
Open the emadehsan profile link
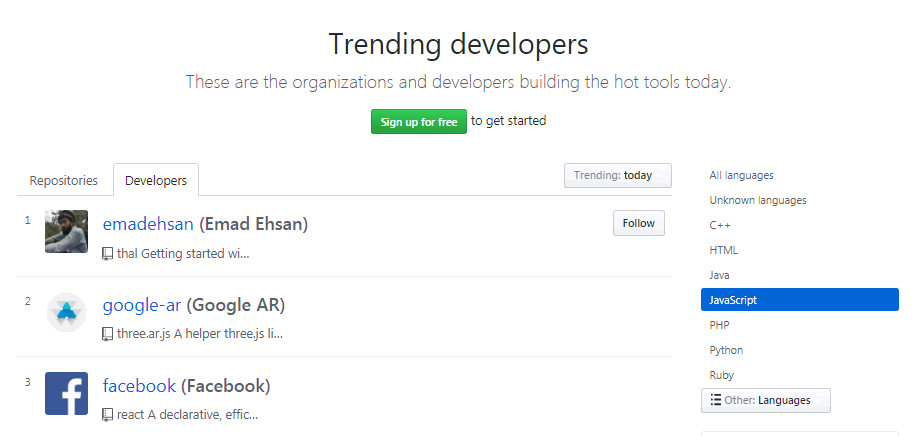pos(148,225)
